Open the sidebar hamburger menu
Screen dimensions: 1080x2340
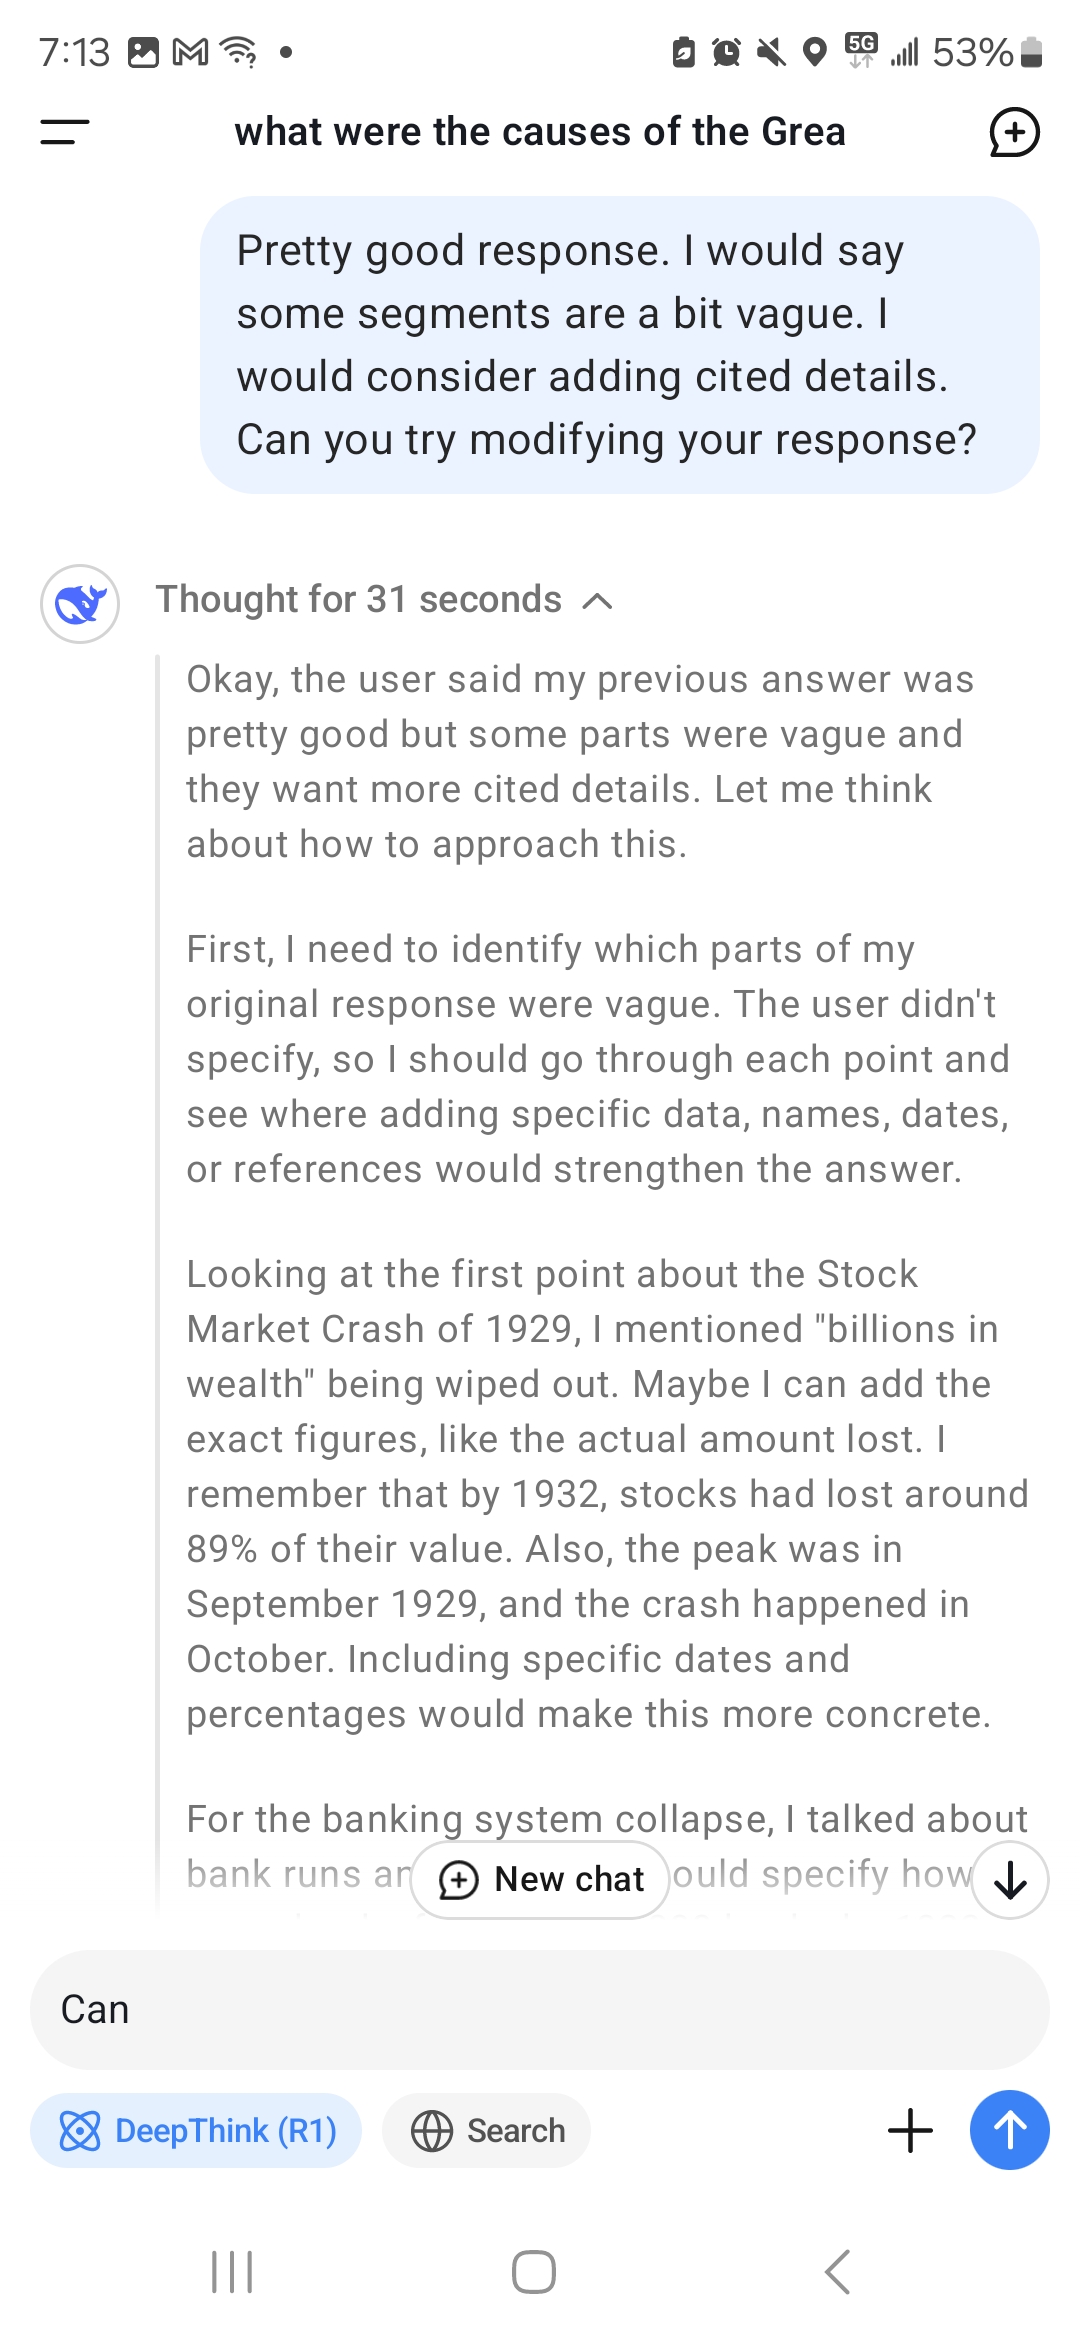pyautogui.click(x=65, y=132)
